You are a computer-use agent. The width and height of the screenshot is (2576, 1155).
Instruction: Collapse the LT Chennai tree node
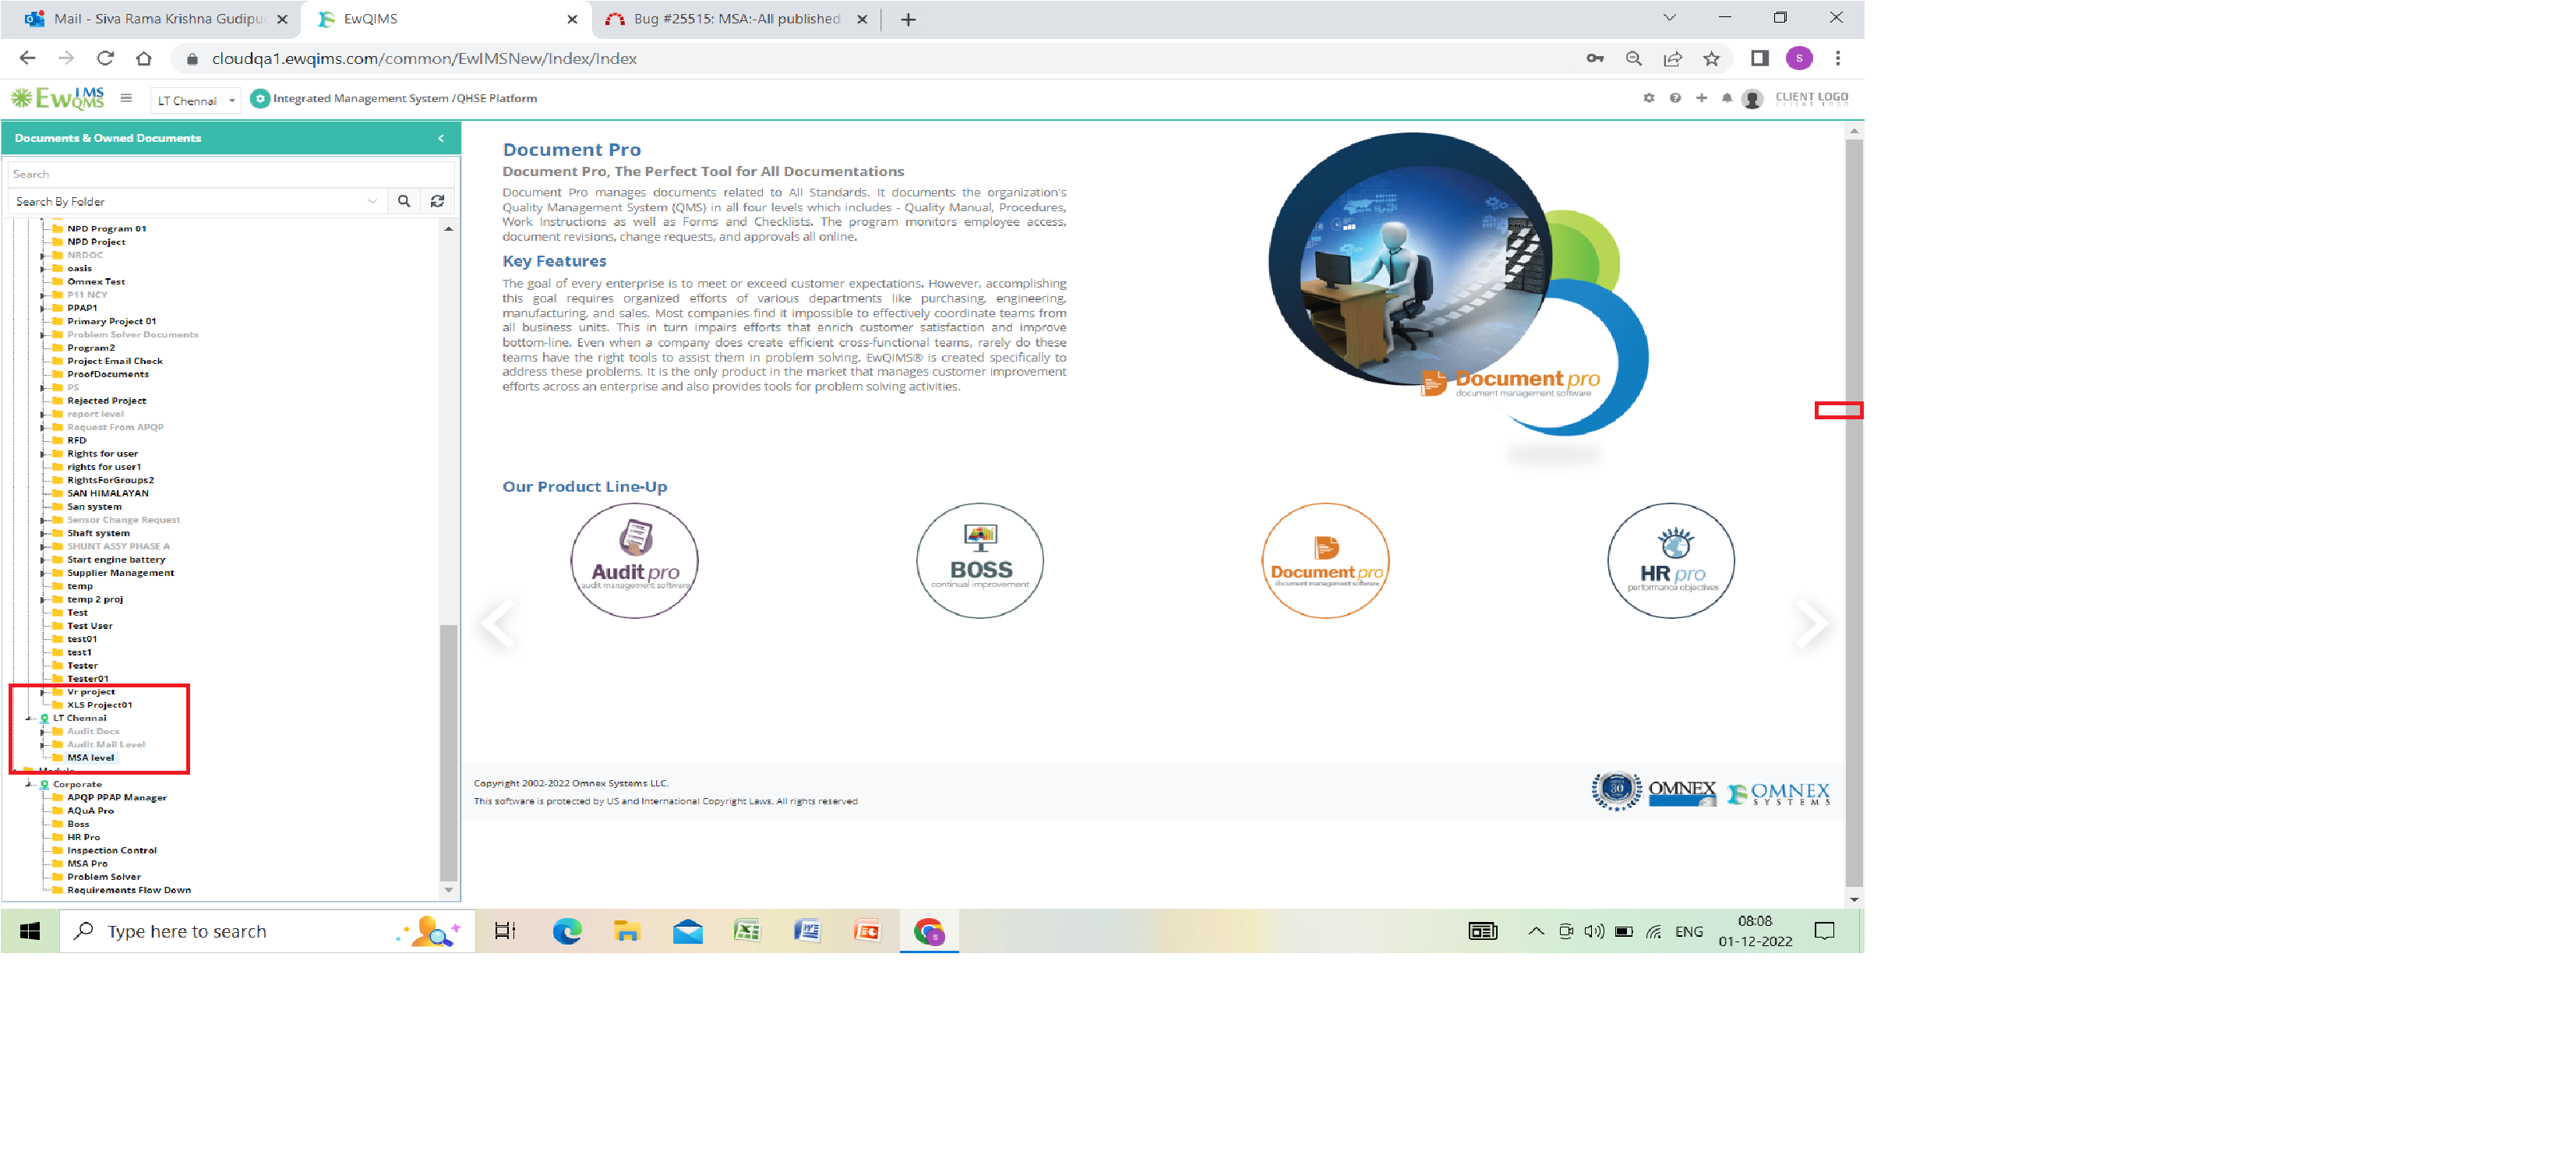click(x=28, y=718)
